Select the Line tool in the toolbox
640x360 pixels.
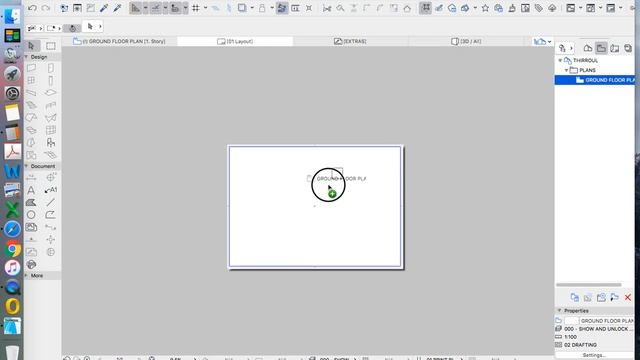(51, 202)
